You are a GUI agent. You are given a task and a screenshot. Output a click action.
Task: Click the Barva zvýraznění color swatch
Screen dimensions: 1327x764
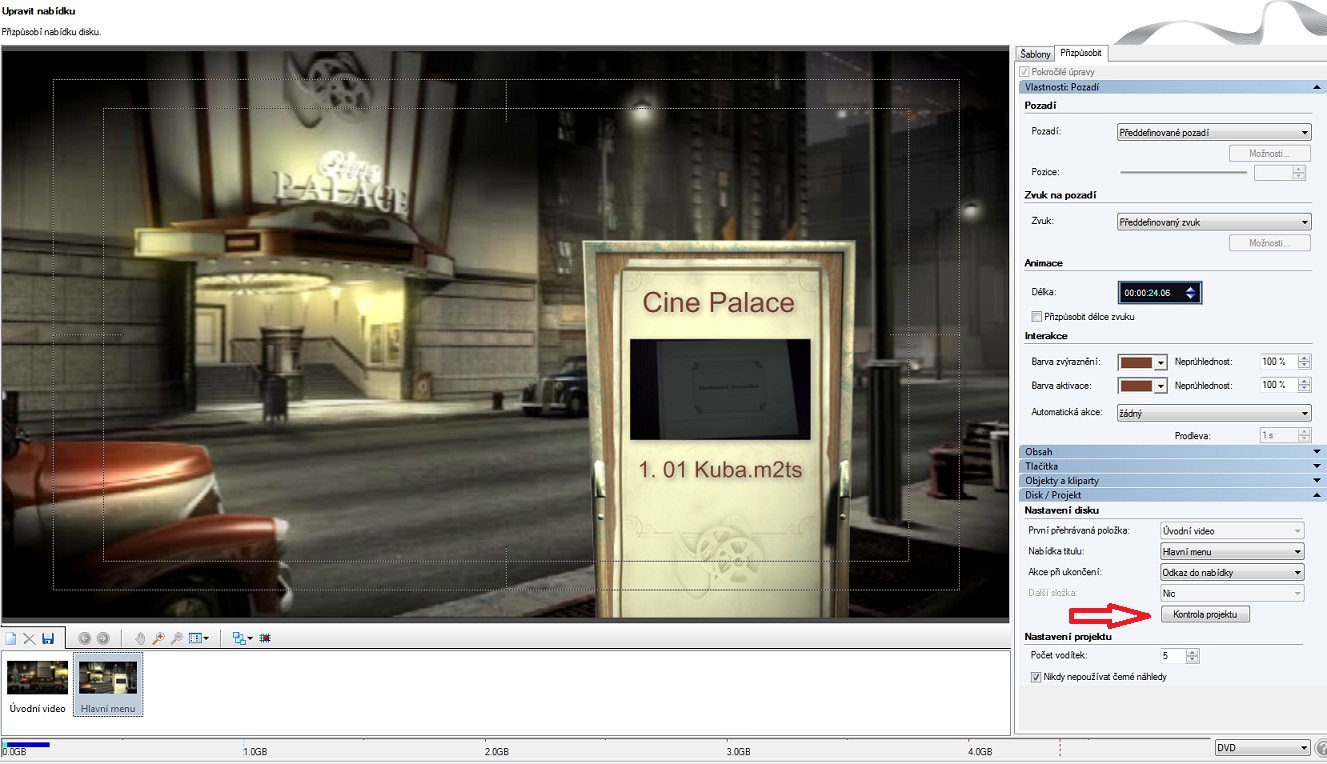[1135, 362]
